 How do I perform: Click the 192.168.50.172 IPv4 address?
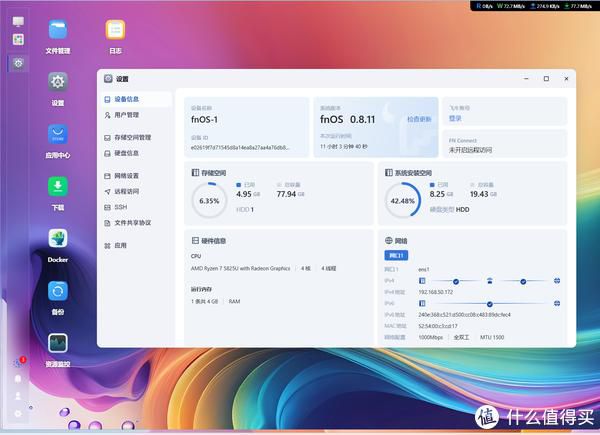click(x=435, y=292)
